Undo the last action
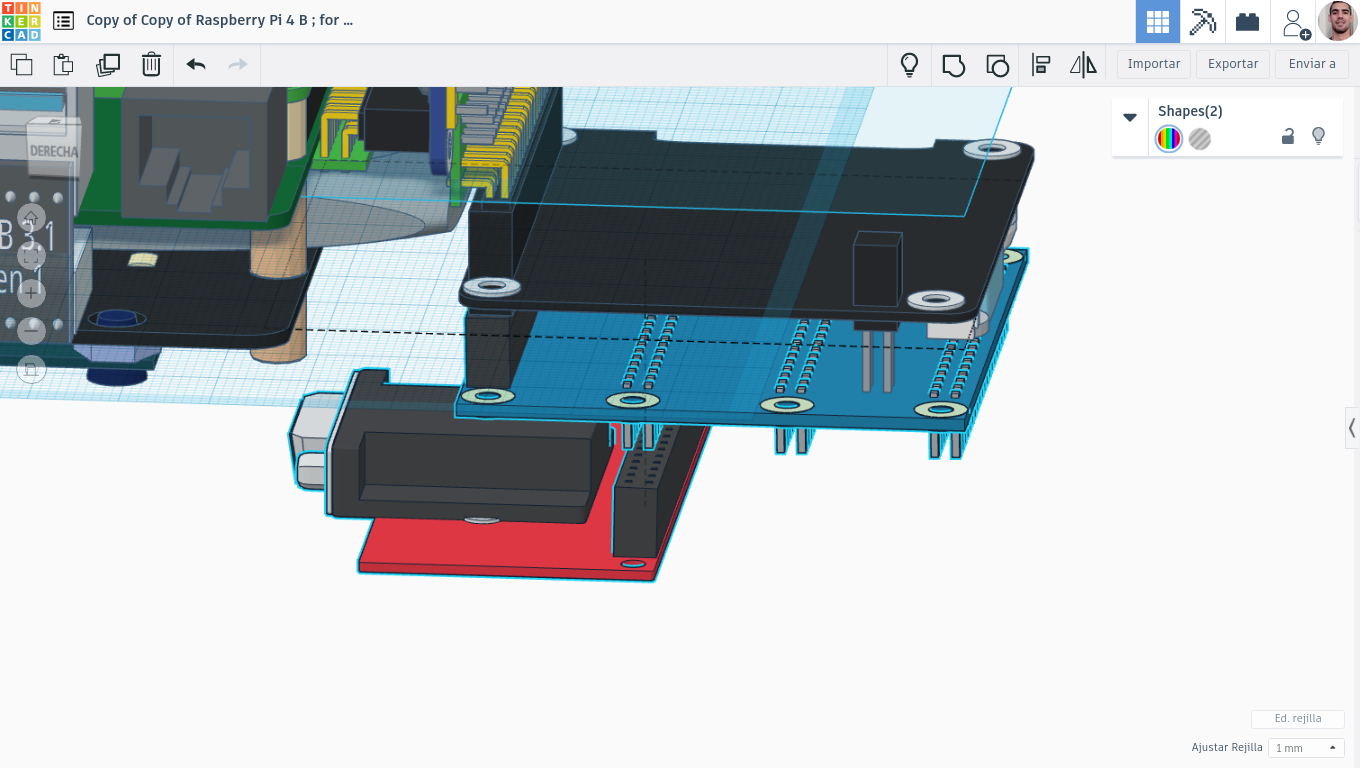 click(196, 65)
